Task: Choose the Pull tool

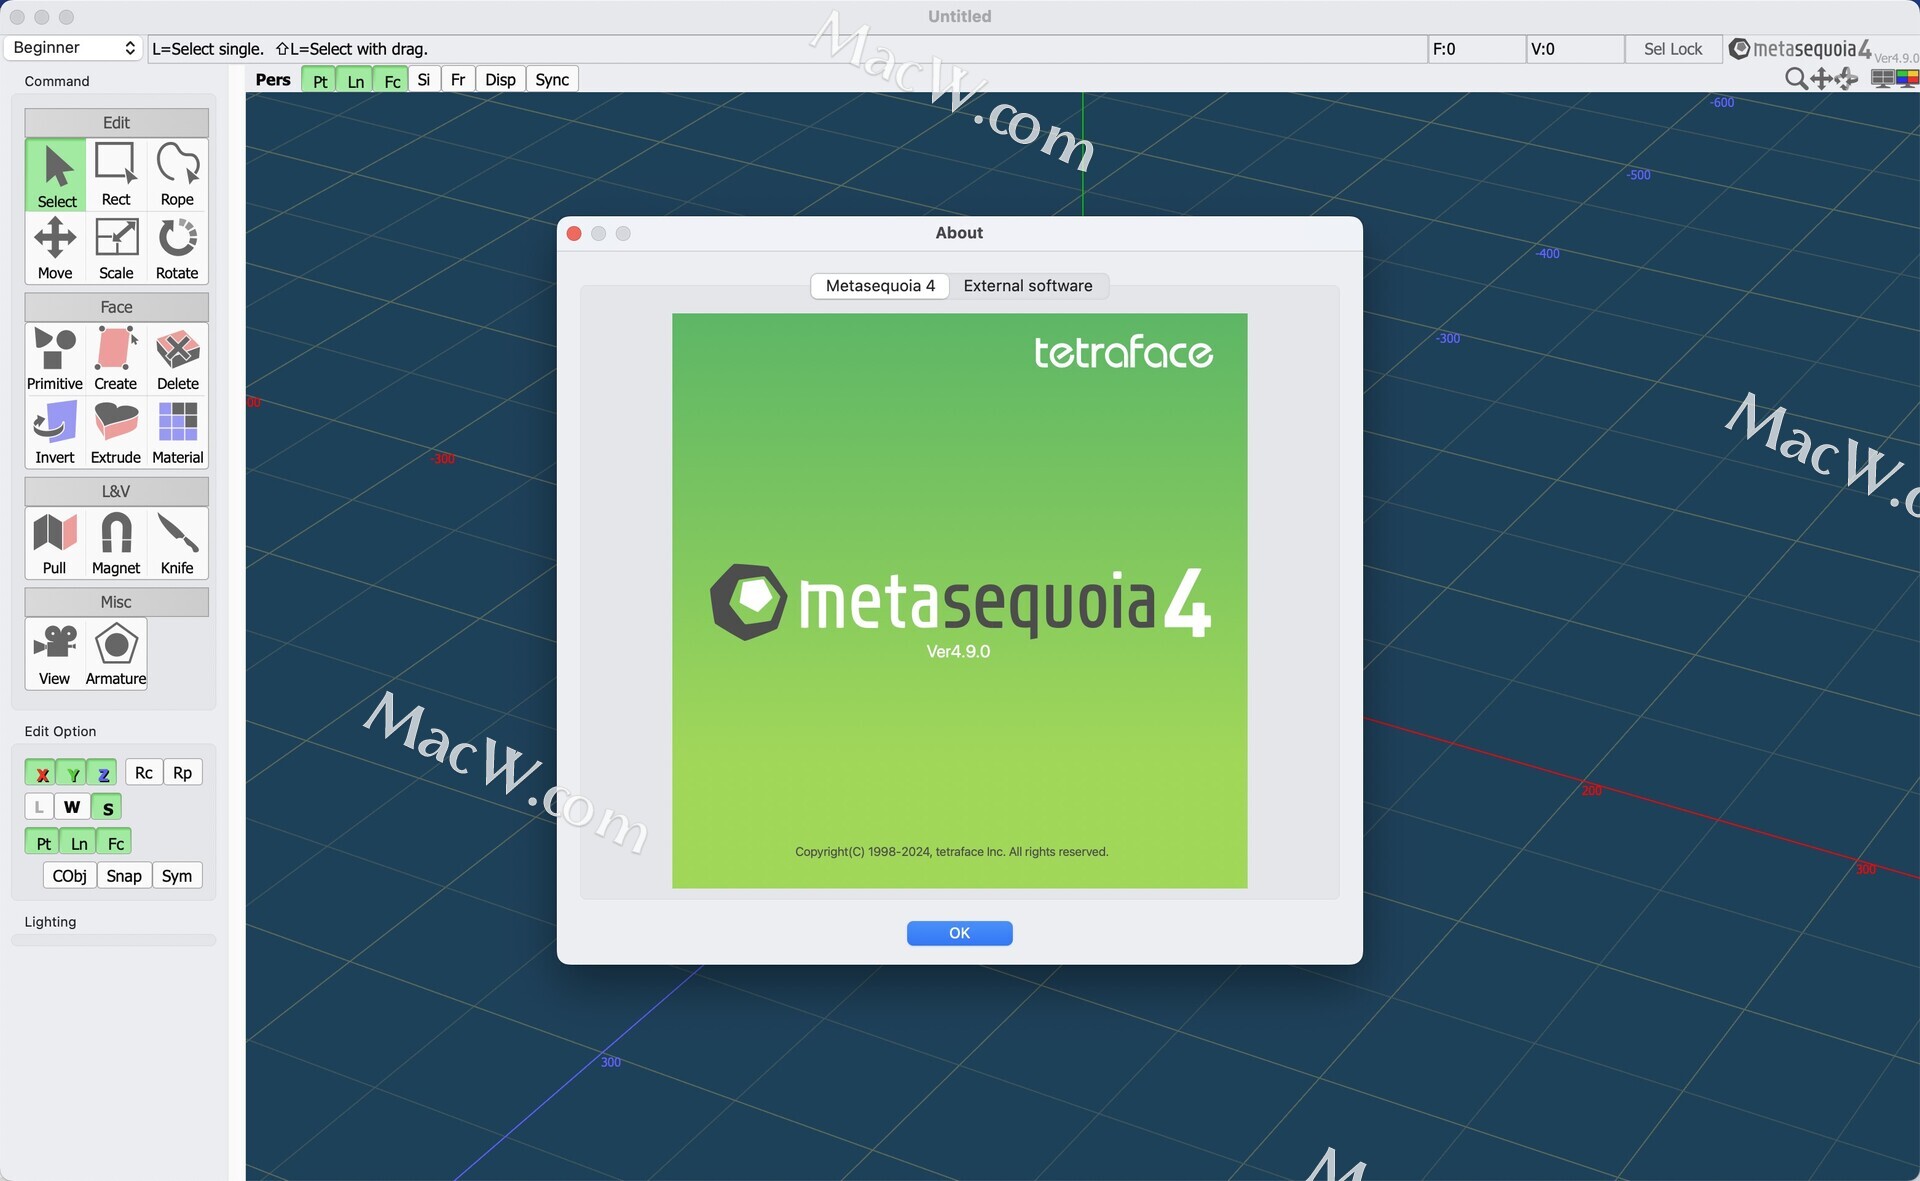Action: tap(55, 544)
